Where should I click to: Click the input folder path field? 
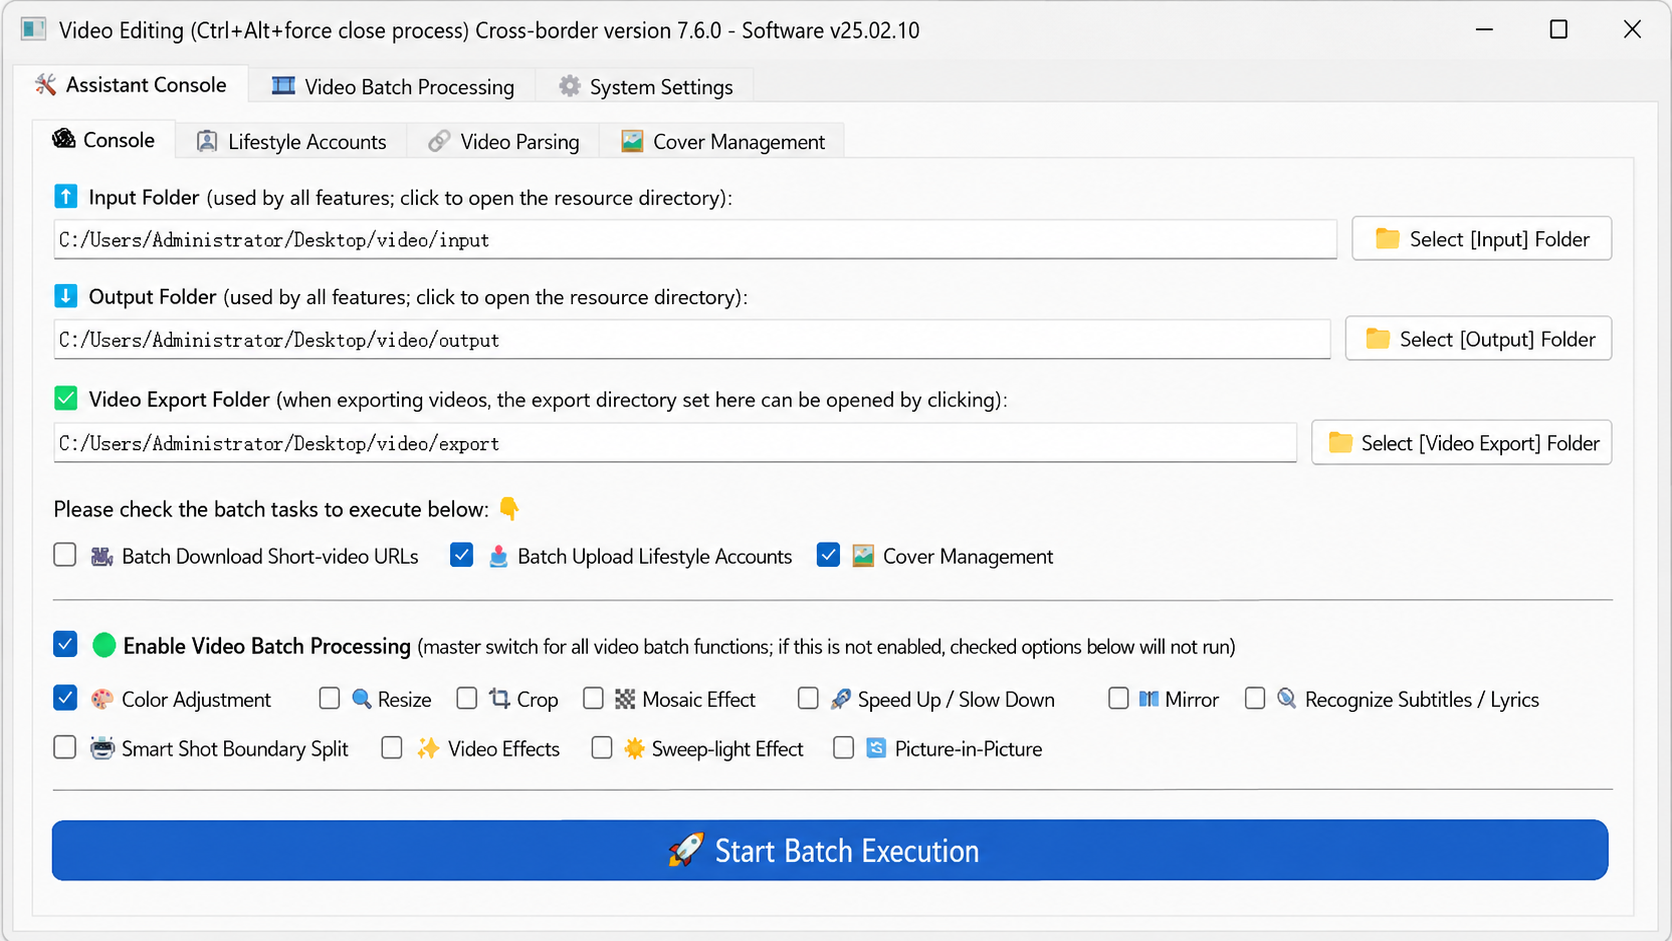(695, 240)
